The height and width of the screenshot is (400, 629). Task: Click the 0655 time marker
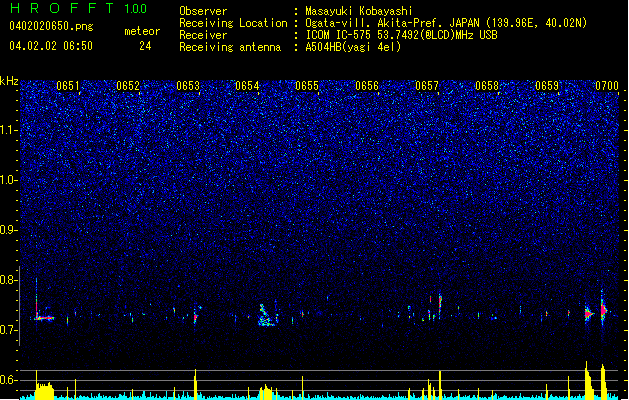tap(307, 86)
